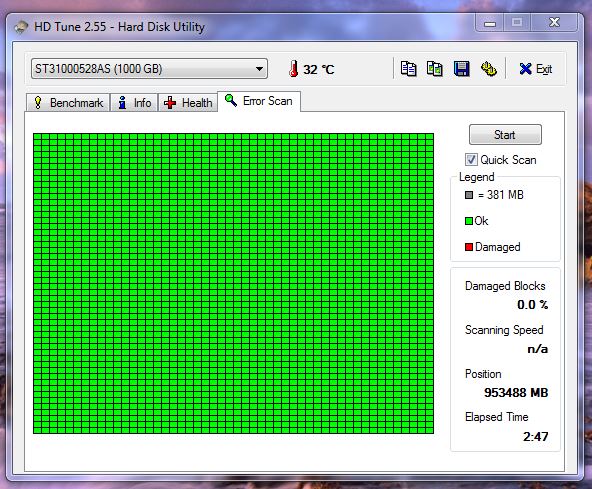The image size is (592, 489).
Task: Click the save screenshot floppy disk icon
Action: 461,69
